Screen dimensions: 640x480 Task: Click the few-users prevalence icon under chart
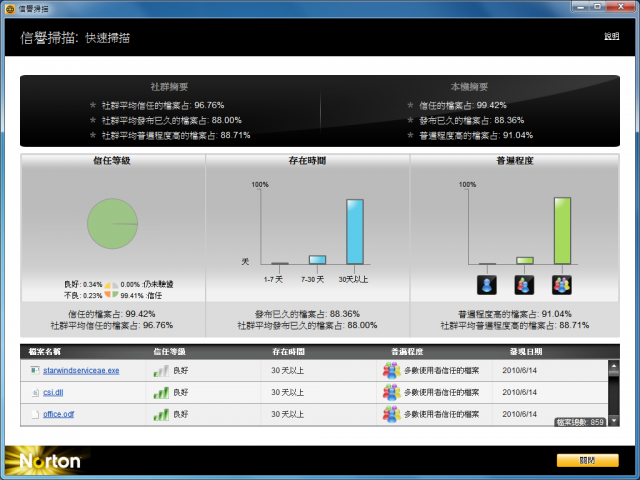tap(524, 284)
